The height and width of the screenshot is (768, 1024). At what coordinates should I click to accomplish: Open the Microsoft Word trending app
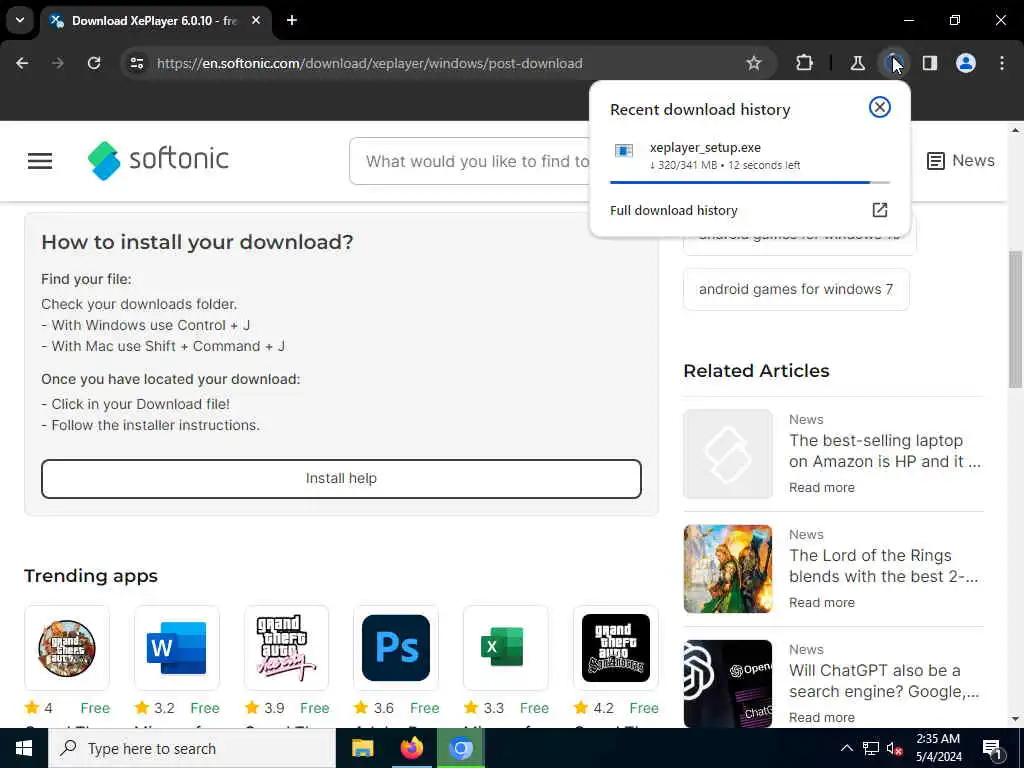pyautogui.click(x=176, y=648)
